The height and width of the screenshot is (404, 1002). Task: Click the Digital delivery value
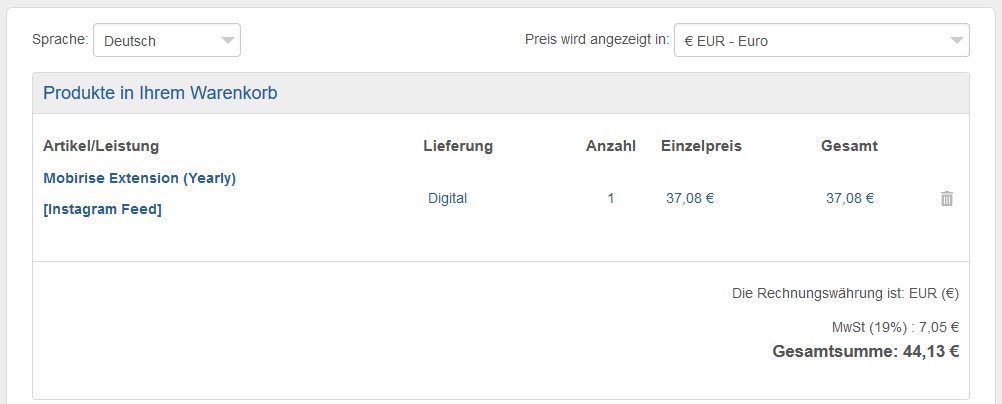447,198
